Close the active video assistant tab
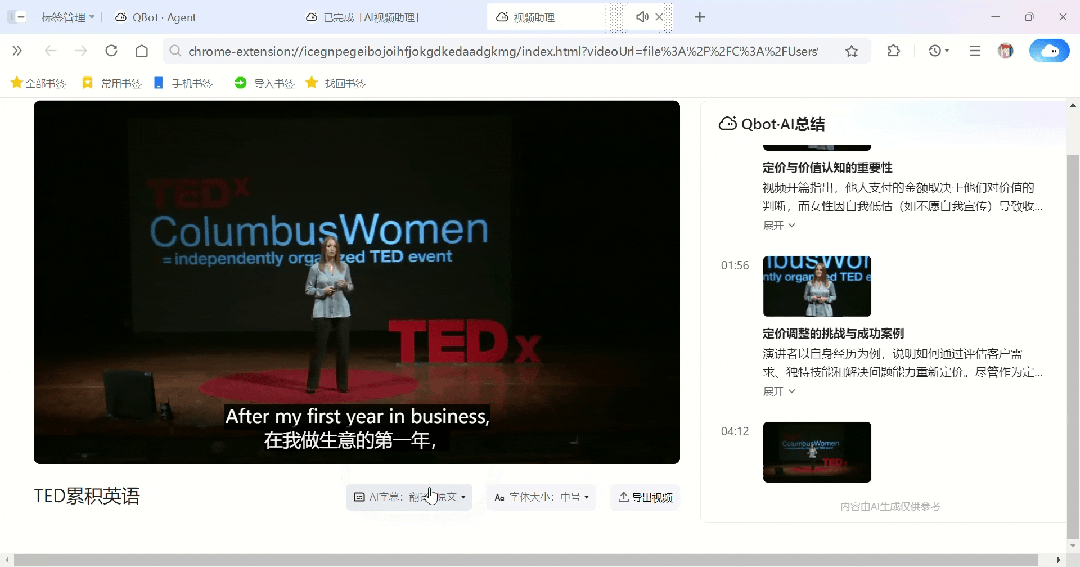The width and height of the screenshot is (1080, 567). click(659, 17)
